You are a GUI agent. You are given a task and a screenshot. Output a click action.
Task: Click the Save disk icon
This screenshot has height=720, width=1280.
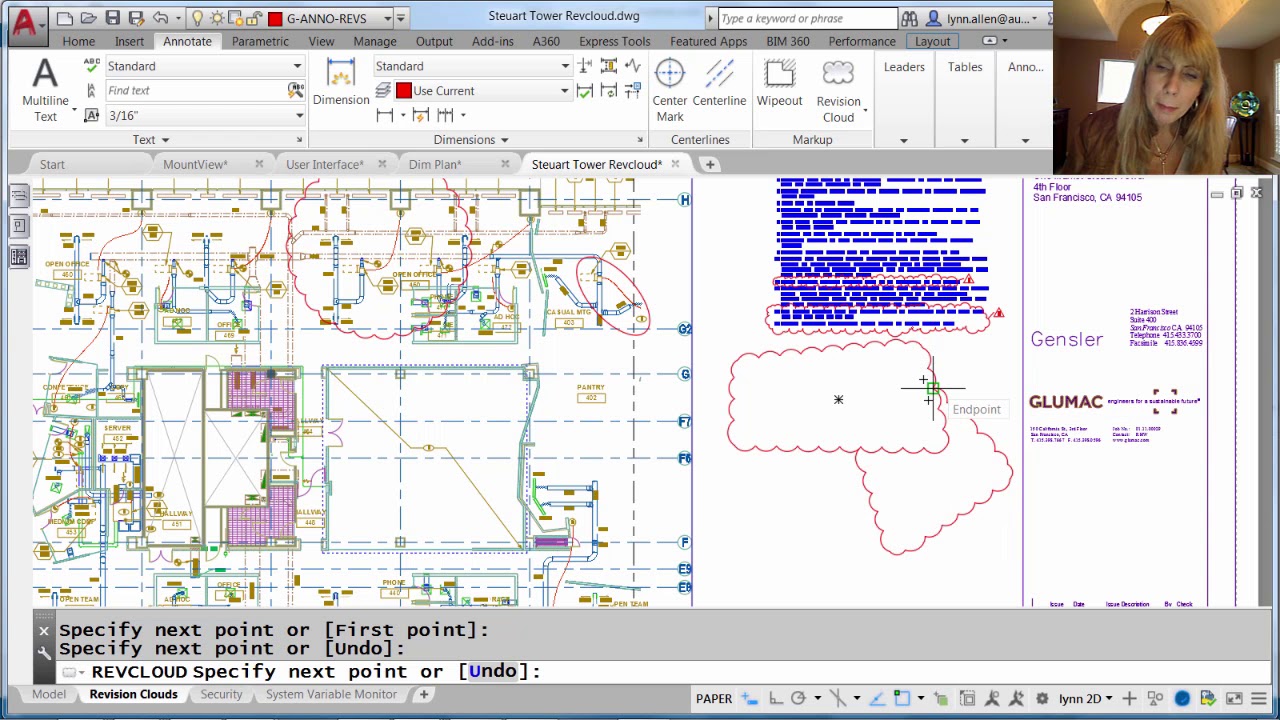click(112, 18)
